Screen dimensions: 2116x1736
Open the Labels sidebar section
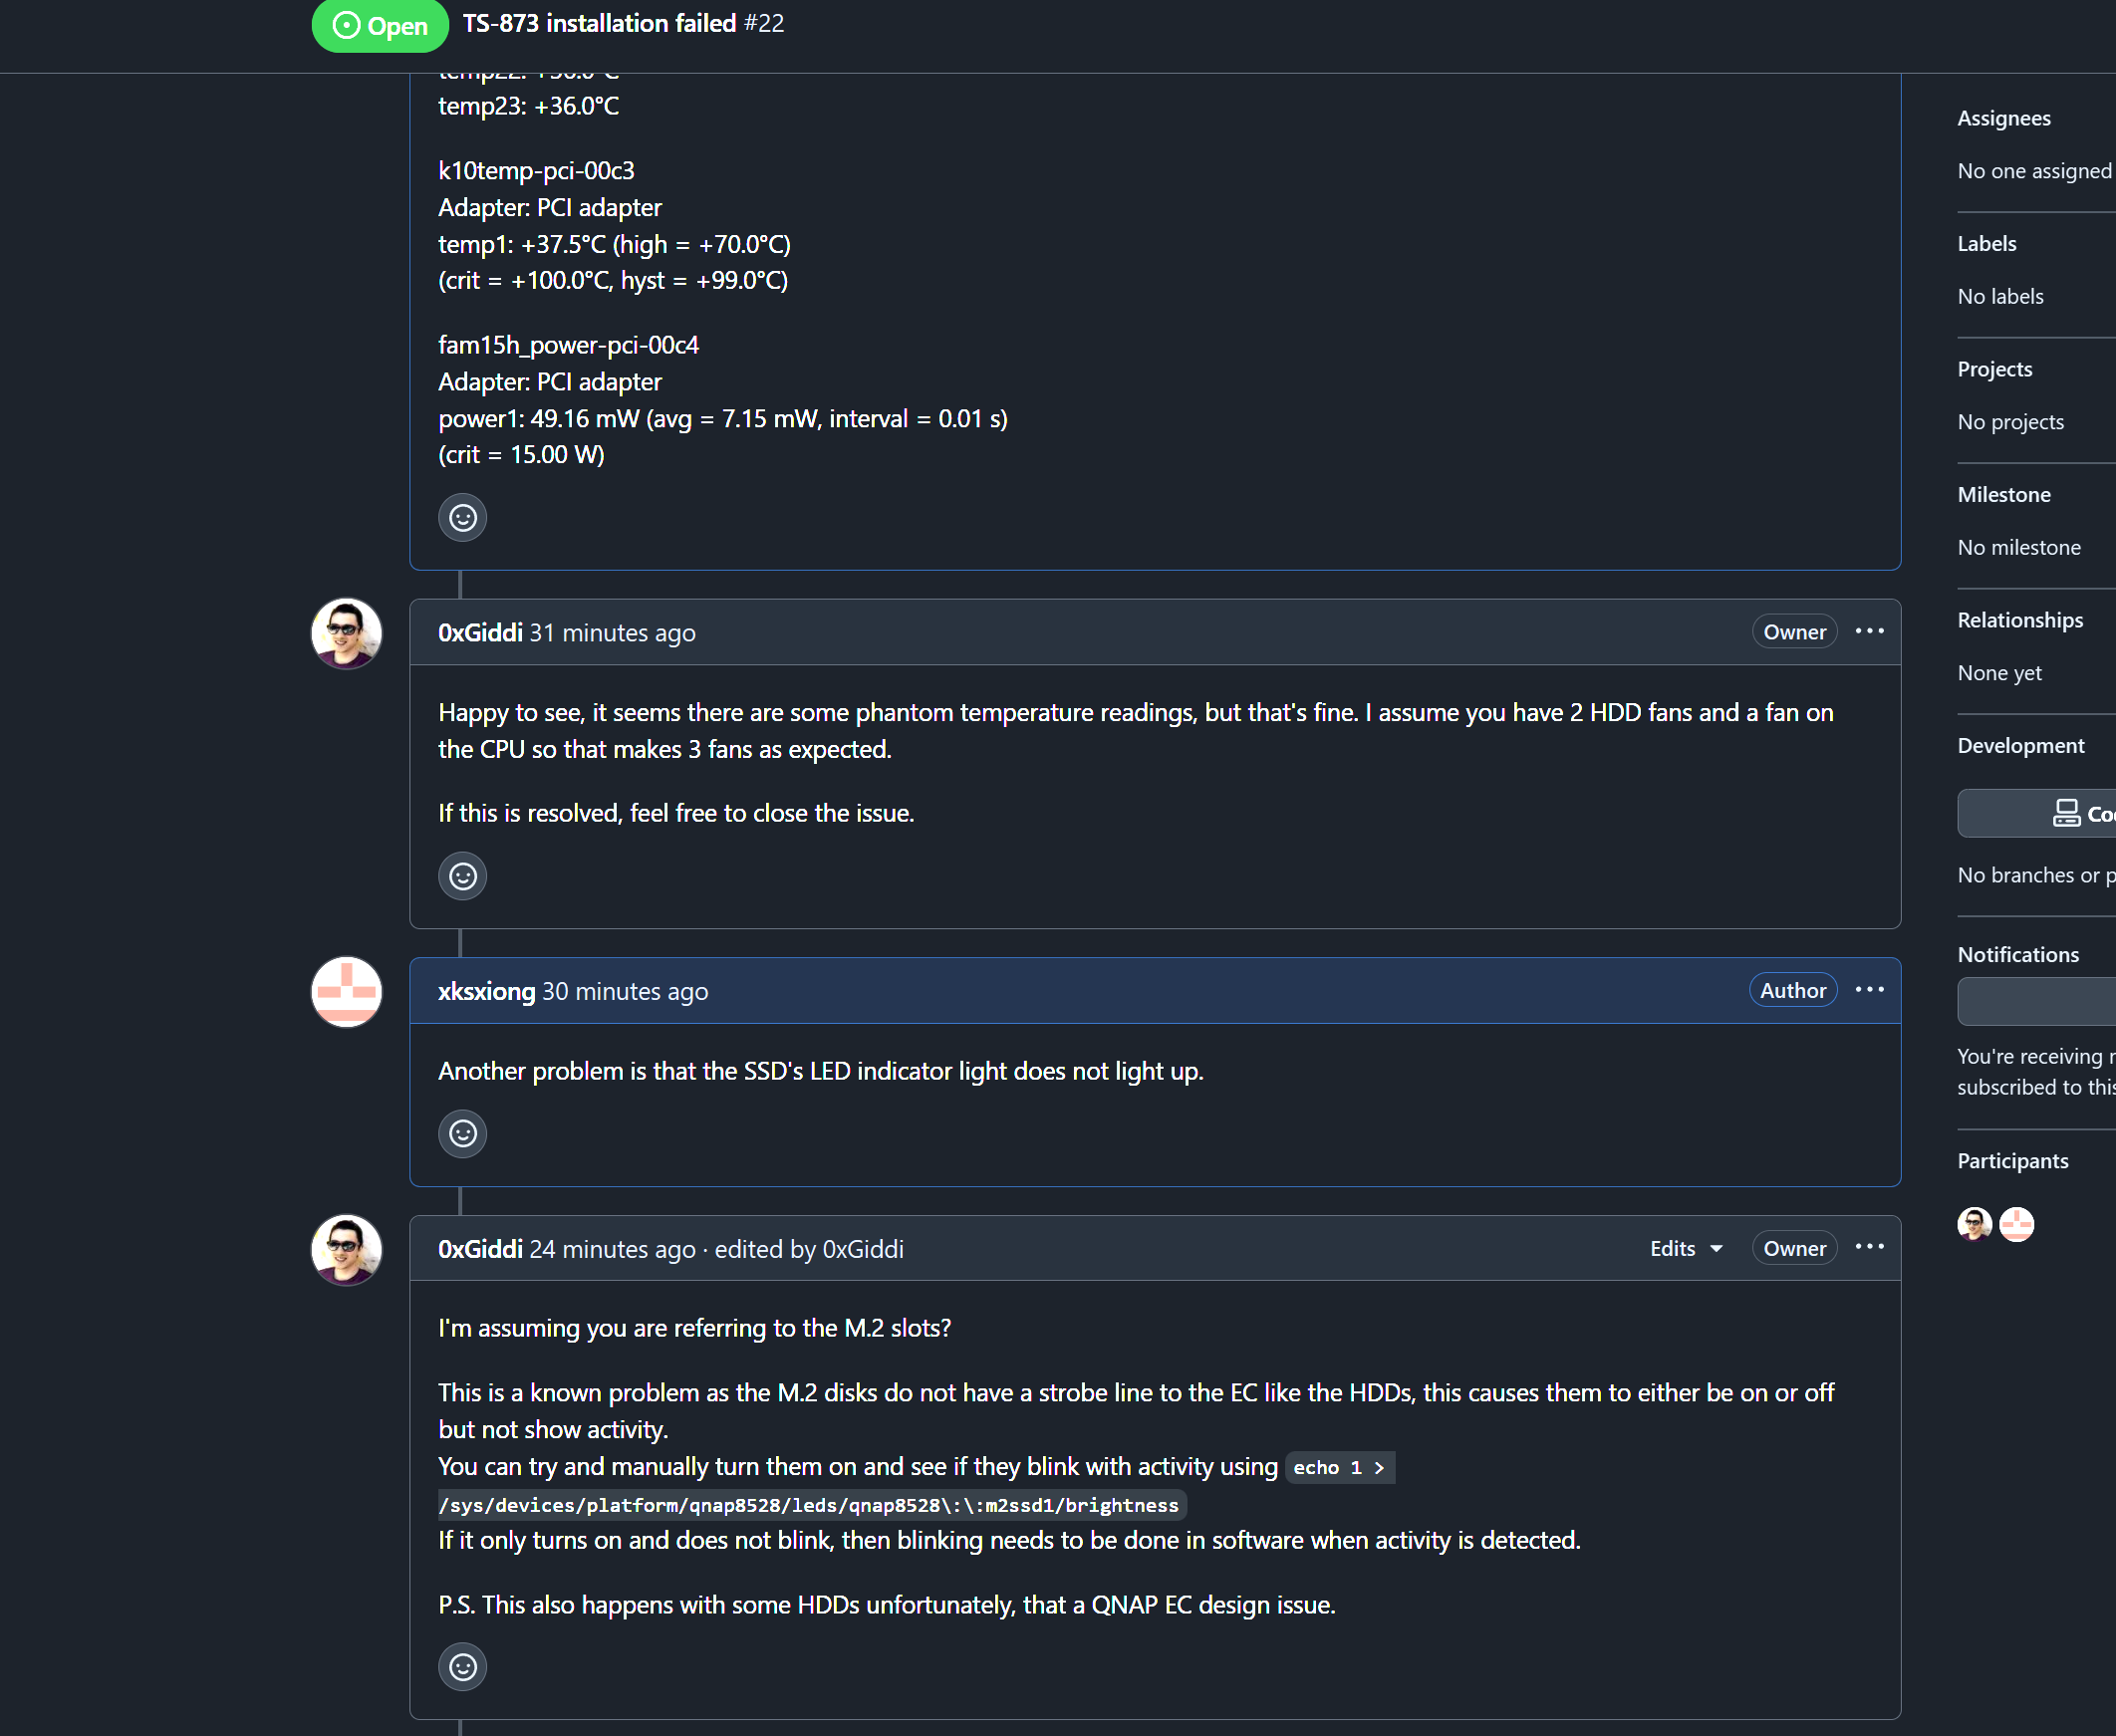(1986, 244)
